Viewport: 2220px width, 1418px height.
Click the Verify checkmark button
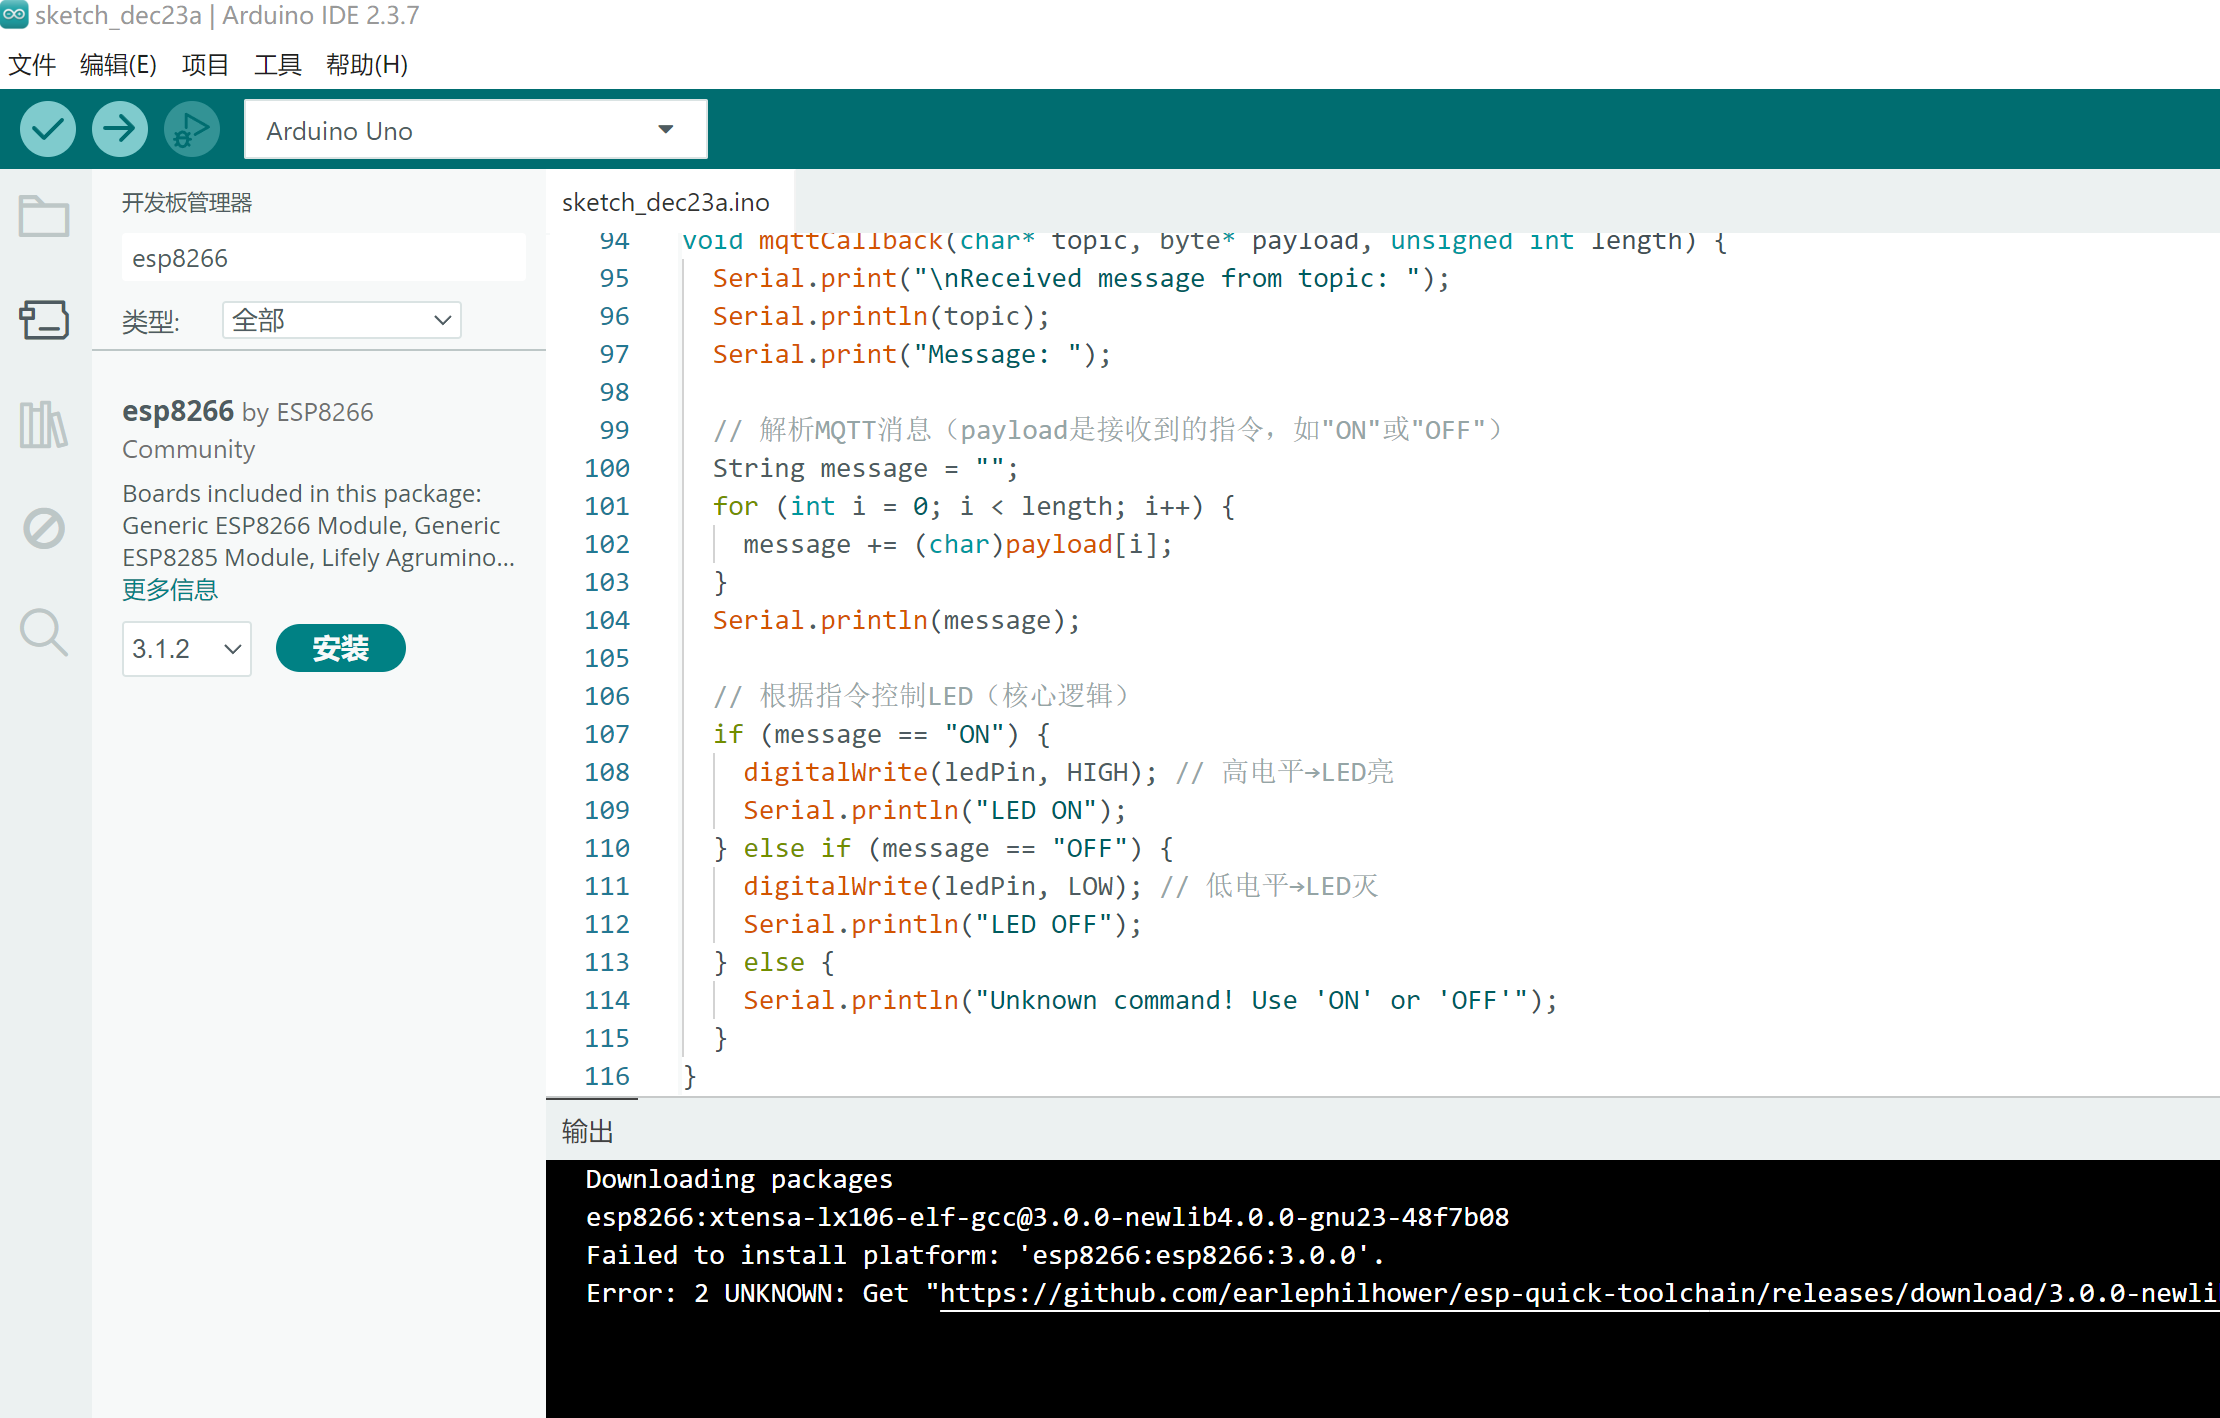click(47, 129)
